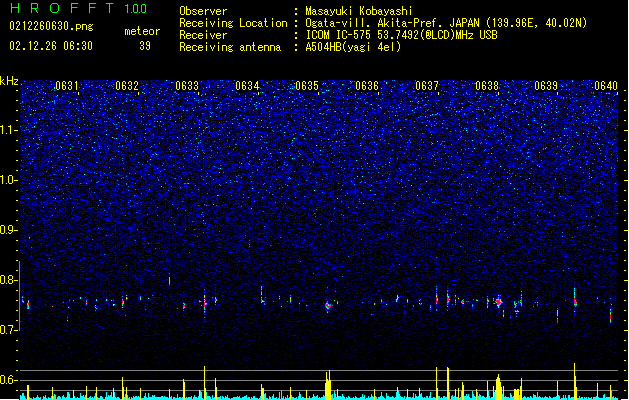
Task: Click the 0638 time marker
Action: coord(487,86)
